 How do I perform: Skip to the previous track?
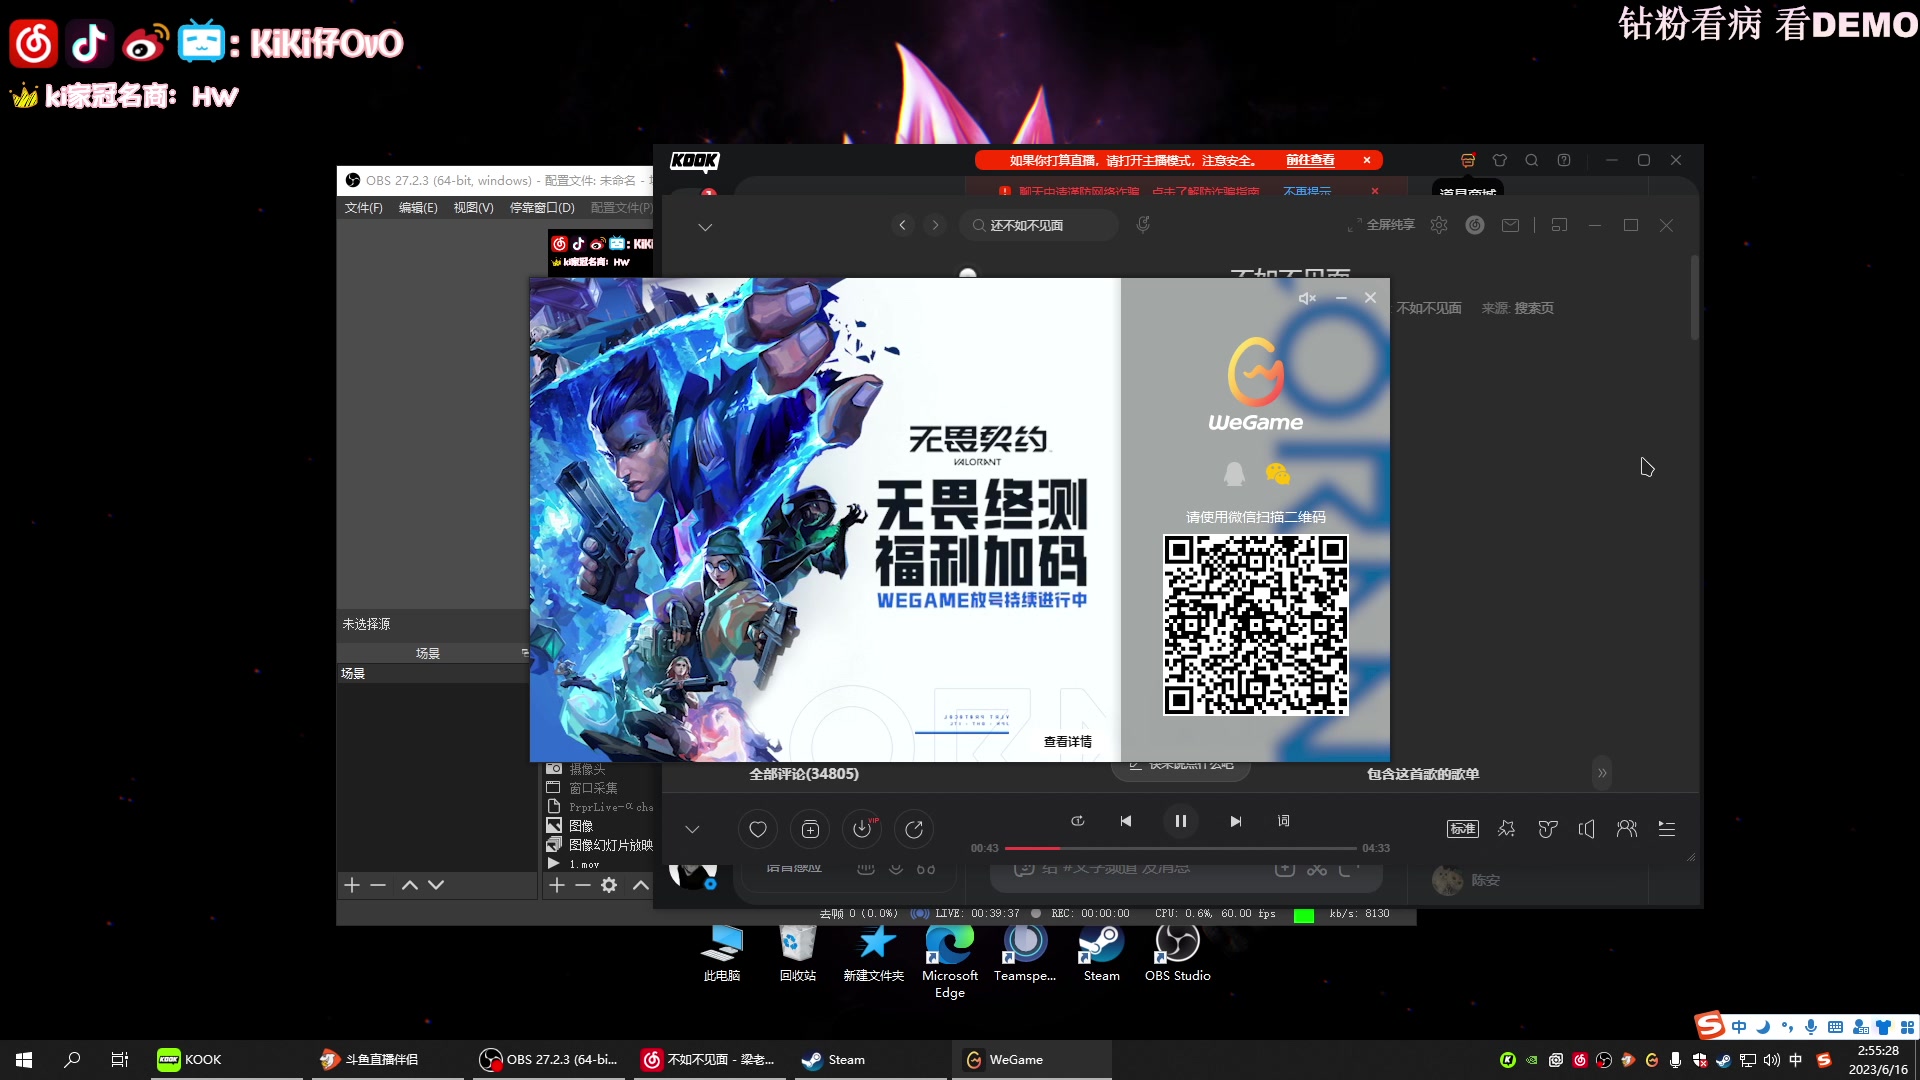[x=1126, y=821]
